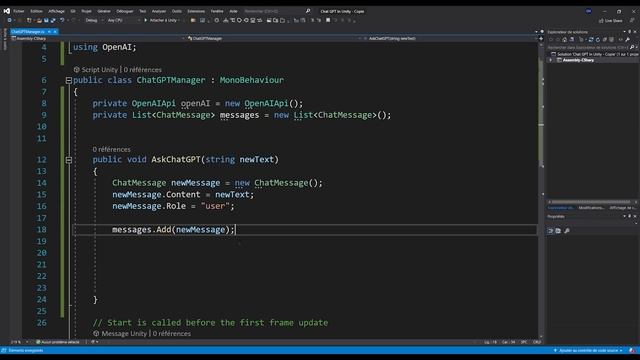Screen dimensions: 640x360
Task: Open the AskChatGPT member navigation dropdown
Action: [x=451, y=38]
